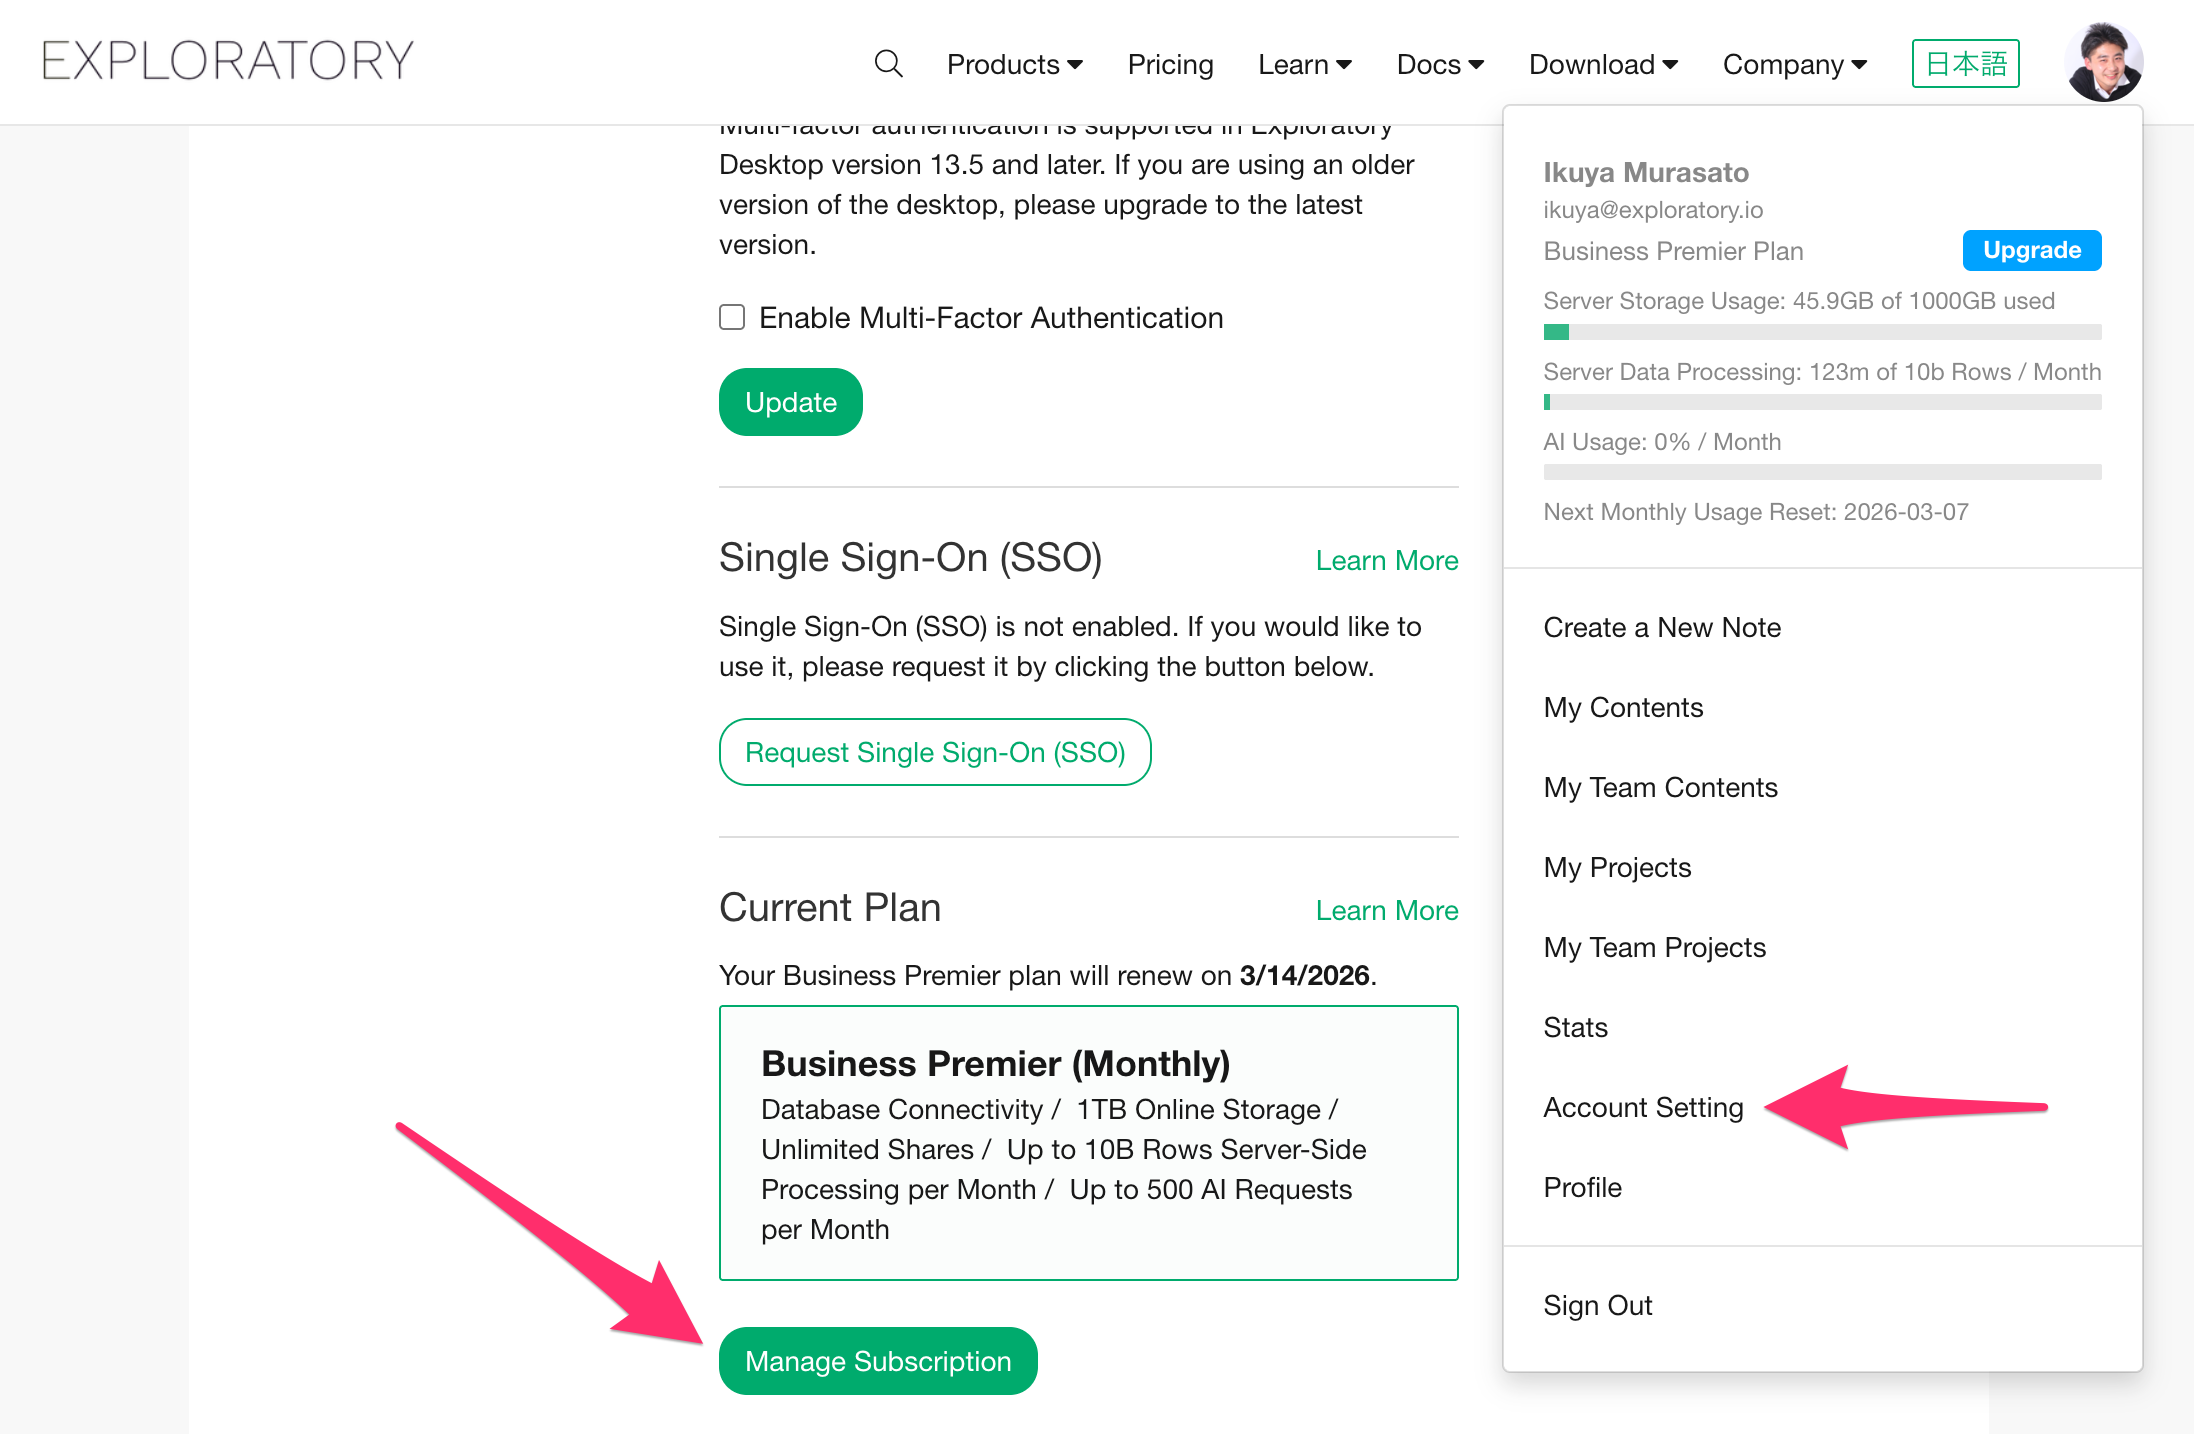This screenshot has width=2194, height=1434.
Task: Open the Docs dropdown
Action: coord(1439,65)
